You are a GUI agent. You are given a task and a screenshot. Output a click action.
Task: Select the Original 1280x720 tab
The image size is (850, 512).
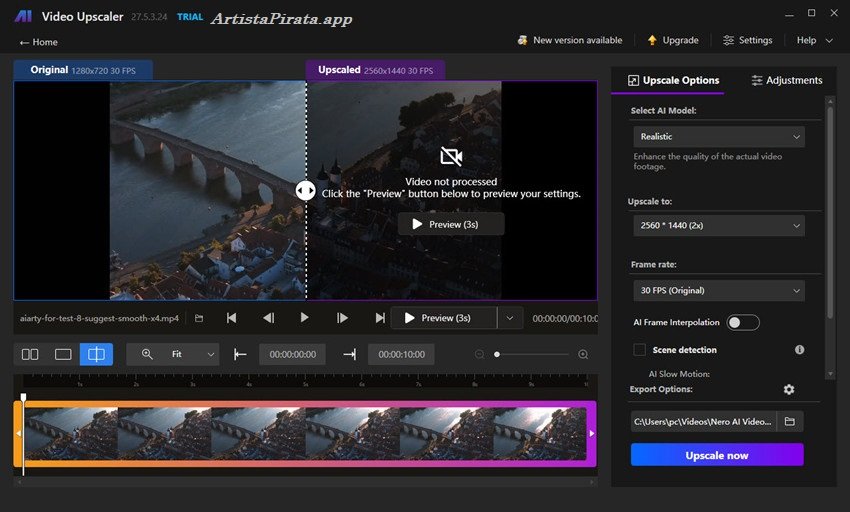click(83, 70)
